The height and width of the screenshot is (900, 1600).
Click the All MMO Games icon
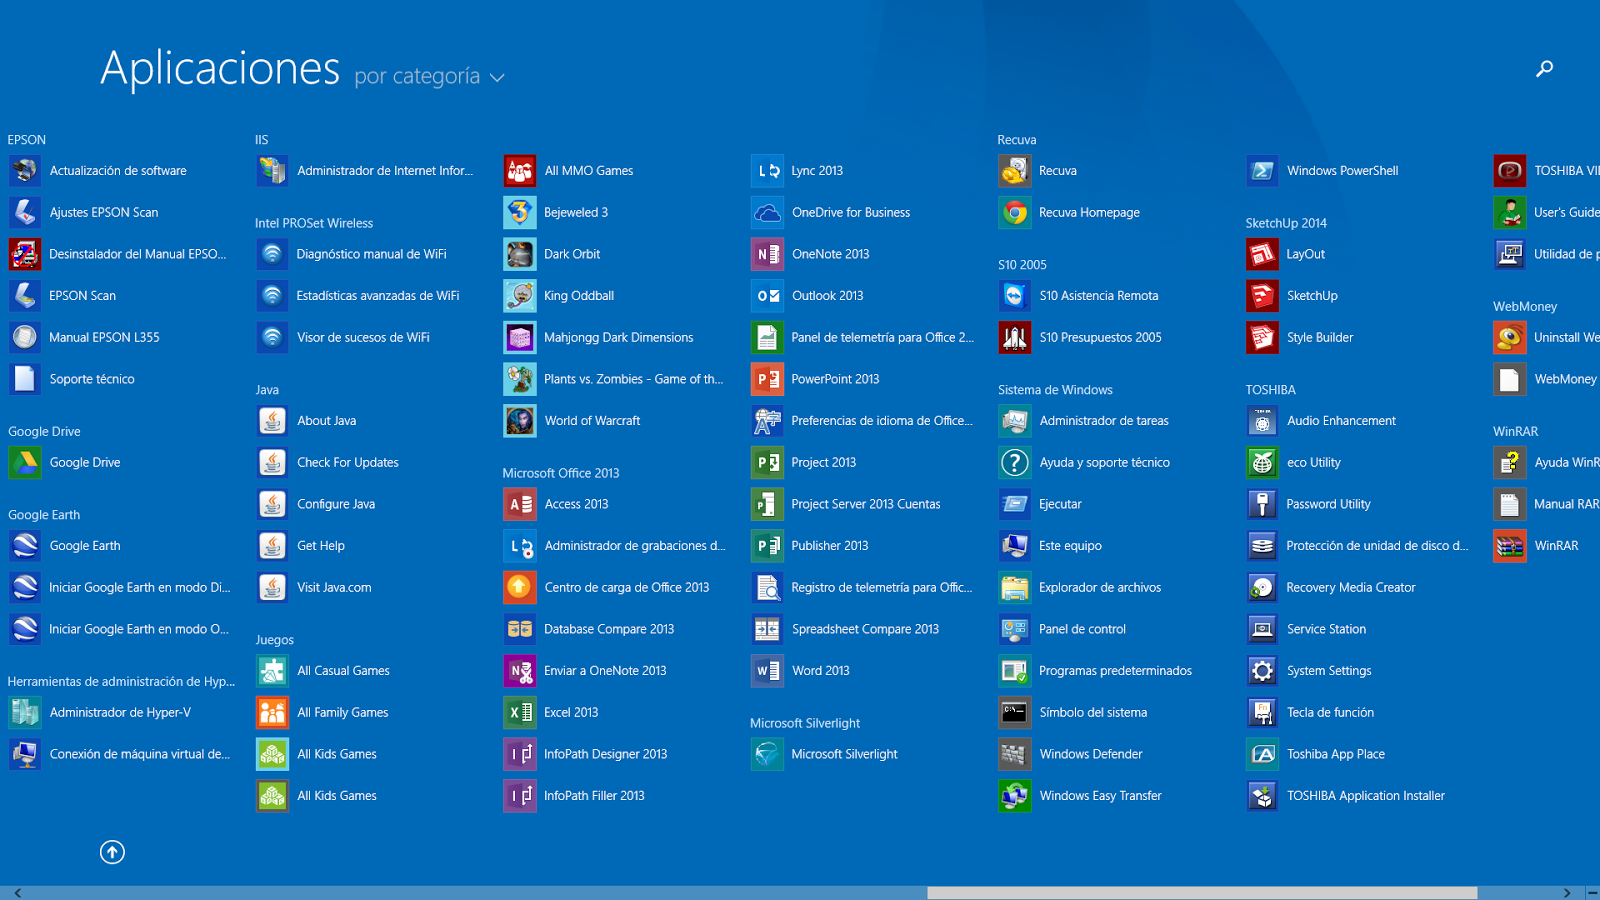point(520,171)
